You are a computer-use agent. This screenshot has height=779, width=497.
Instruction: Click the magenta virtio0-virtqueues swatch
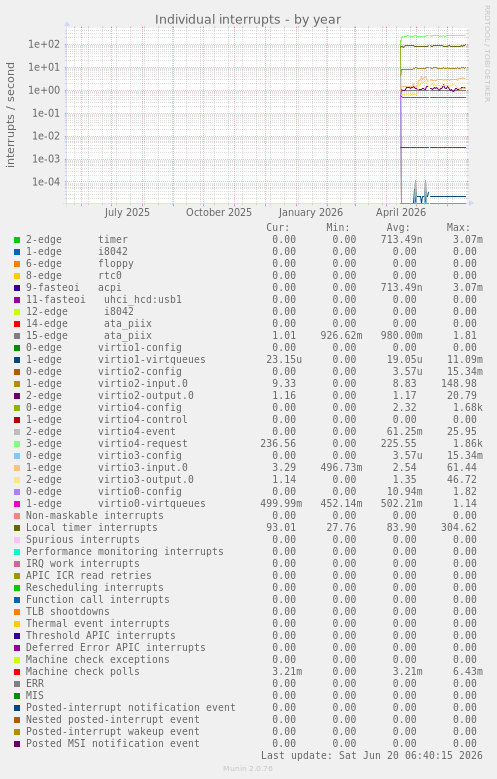click(x=17, y=504)
